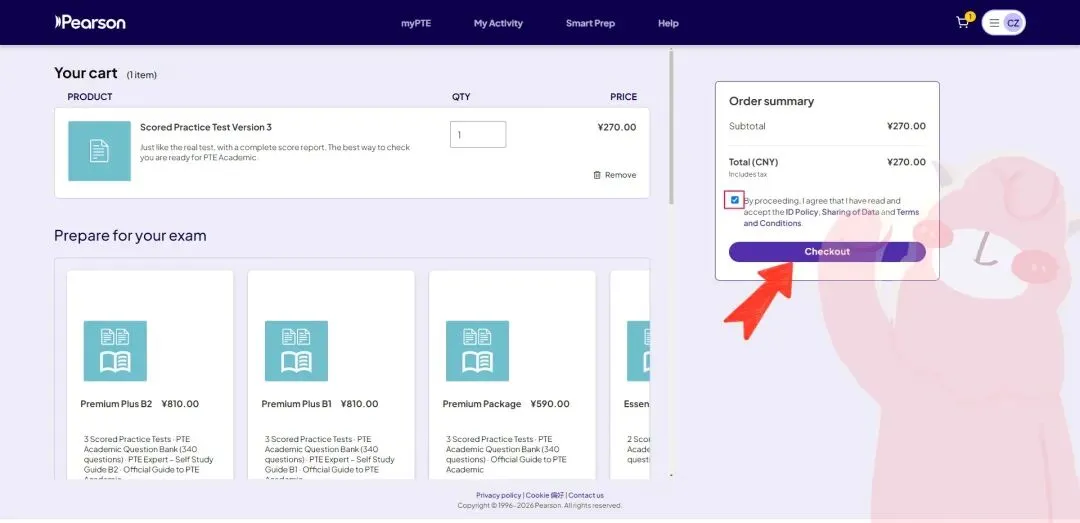Click the Scored Practice Test document thumbnail
This screenshot has height=523, width=1080.
(x=99, y=151)
